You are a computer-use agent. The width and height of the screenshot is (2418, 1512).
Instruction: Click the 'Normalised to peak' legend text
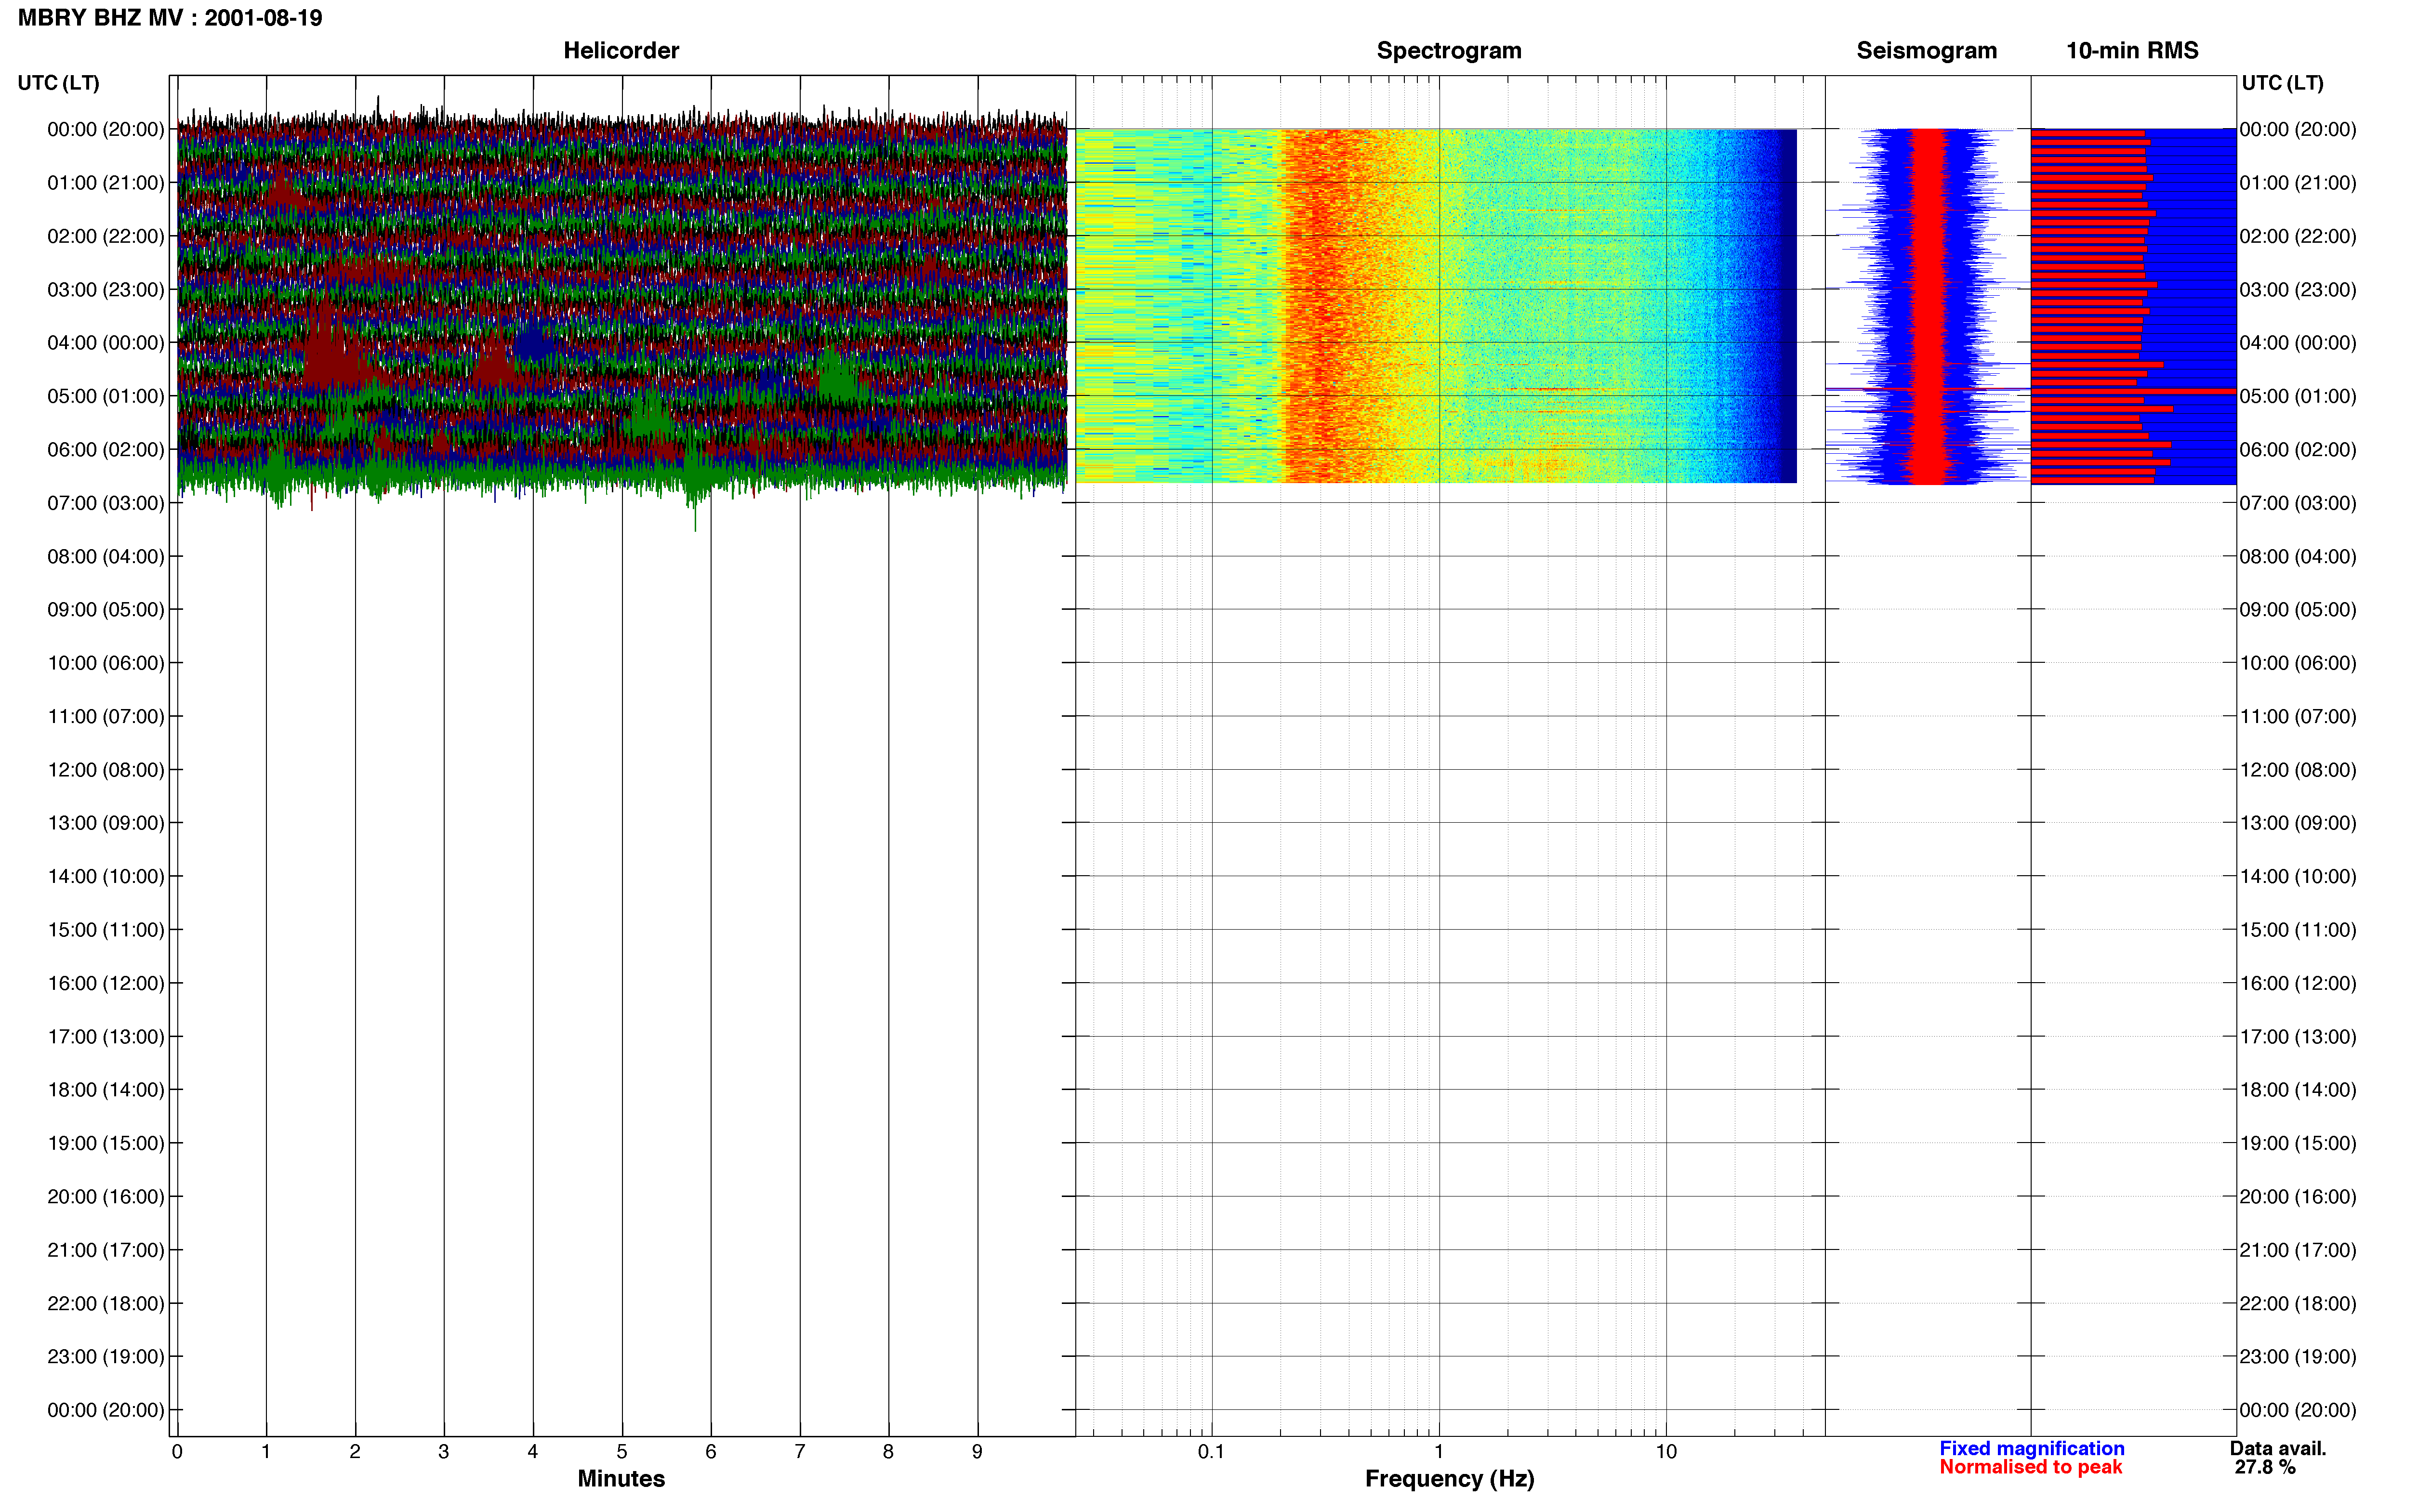point(2030,1467)
